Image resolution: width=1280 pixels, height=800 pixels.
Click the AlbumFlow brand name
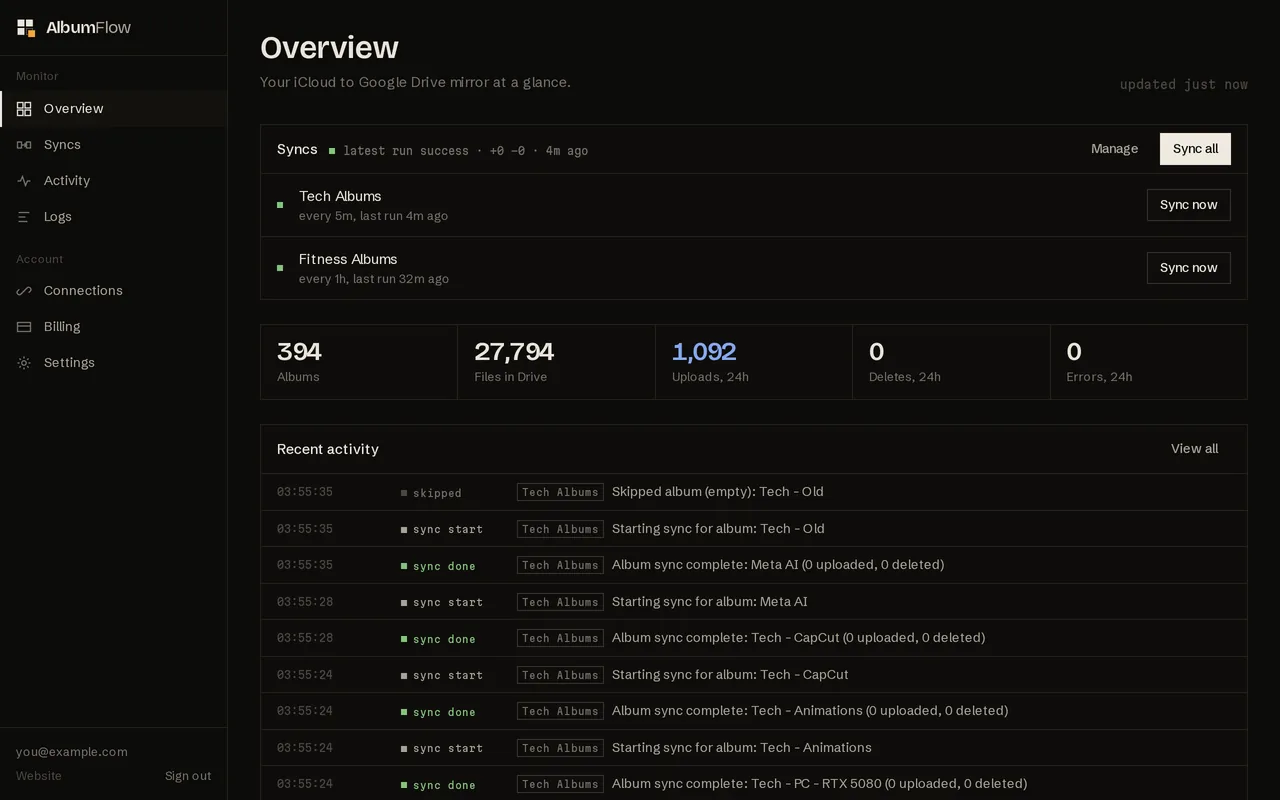88,28
